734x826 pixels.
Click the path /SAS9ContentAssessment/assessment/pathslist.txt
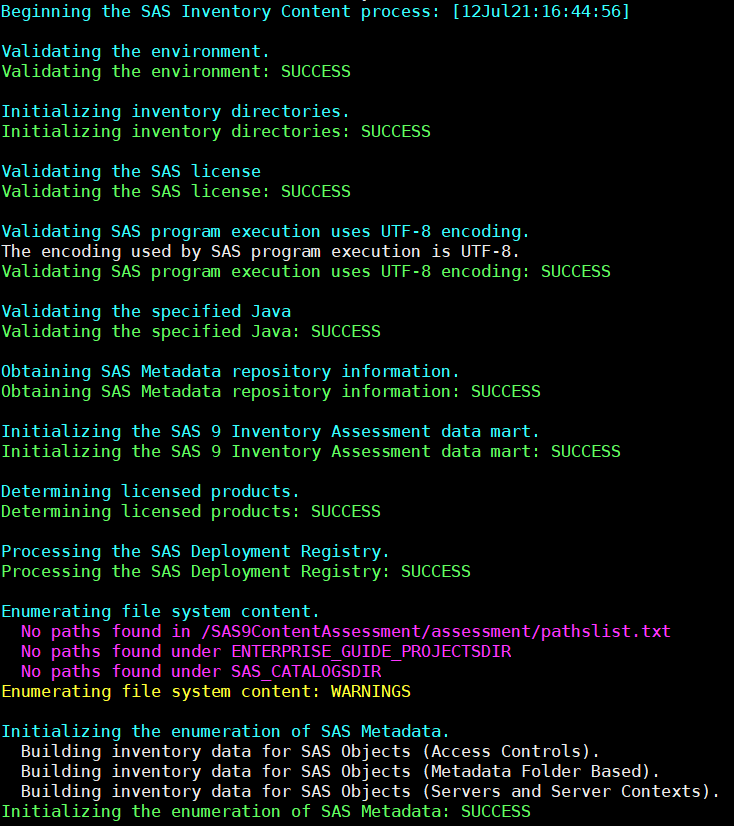[x=436, y=632]
